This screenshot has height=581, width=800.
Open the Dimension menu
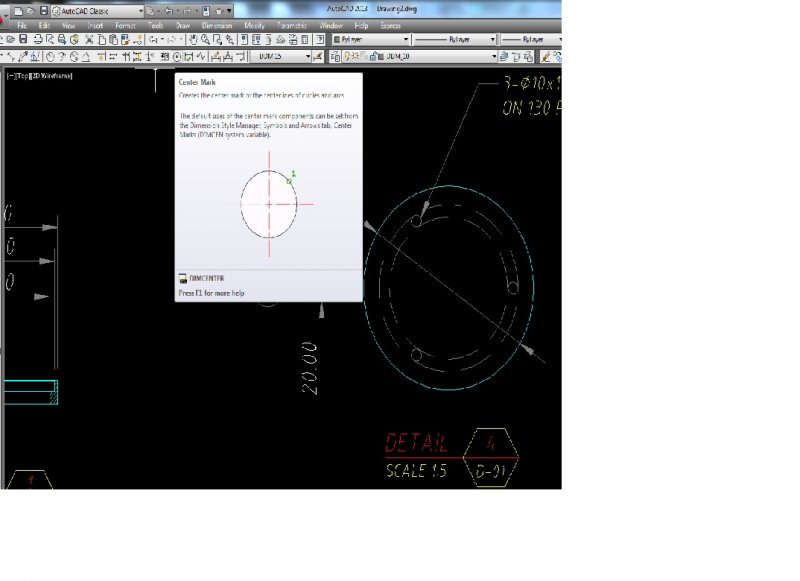click(x=217, y=26)
